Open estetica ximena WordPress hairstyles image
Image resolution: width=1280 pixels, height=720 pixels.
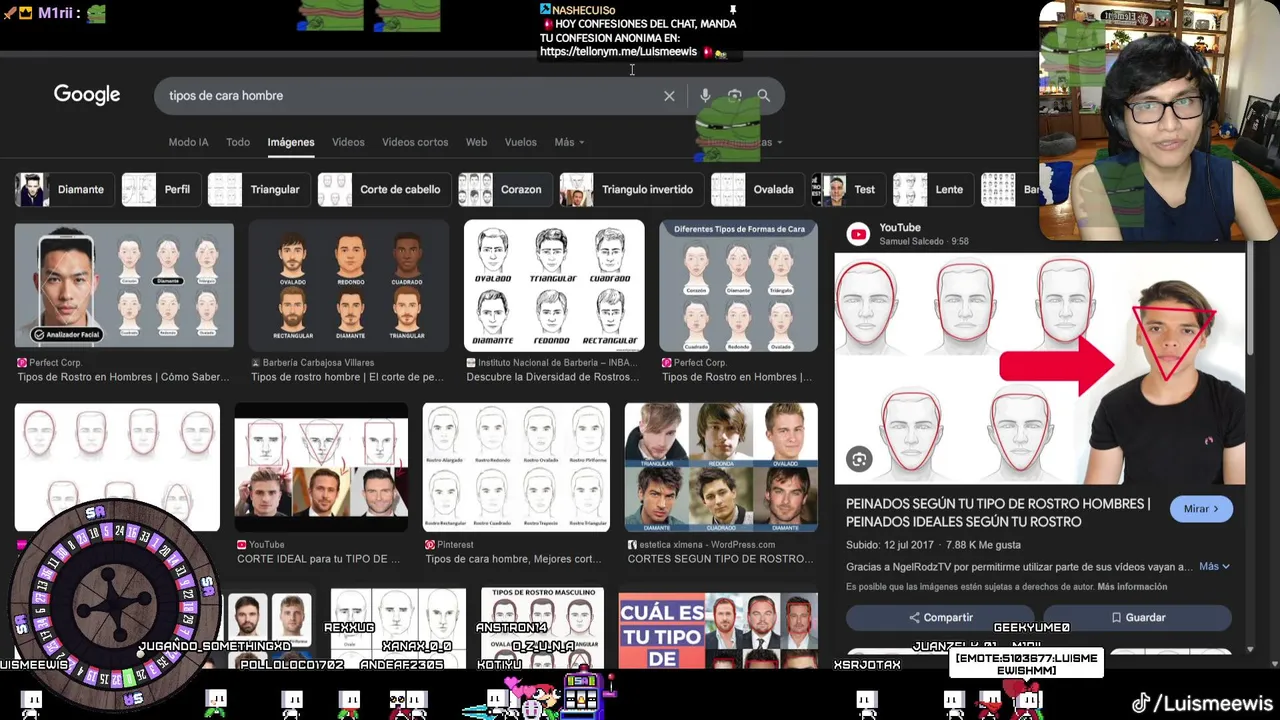(721, 468)
